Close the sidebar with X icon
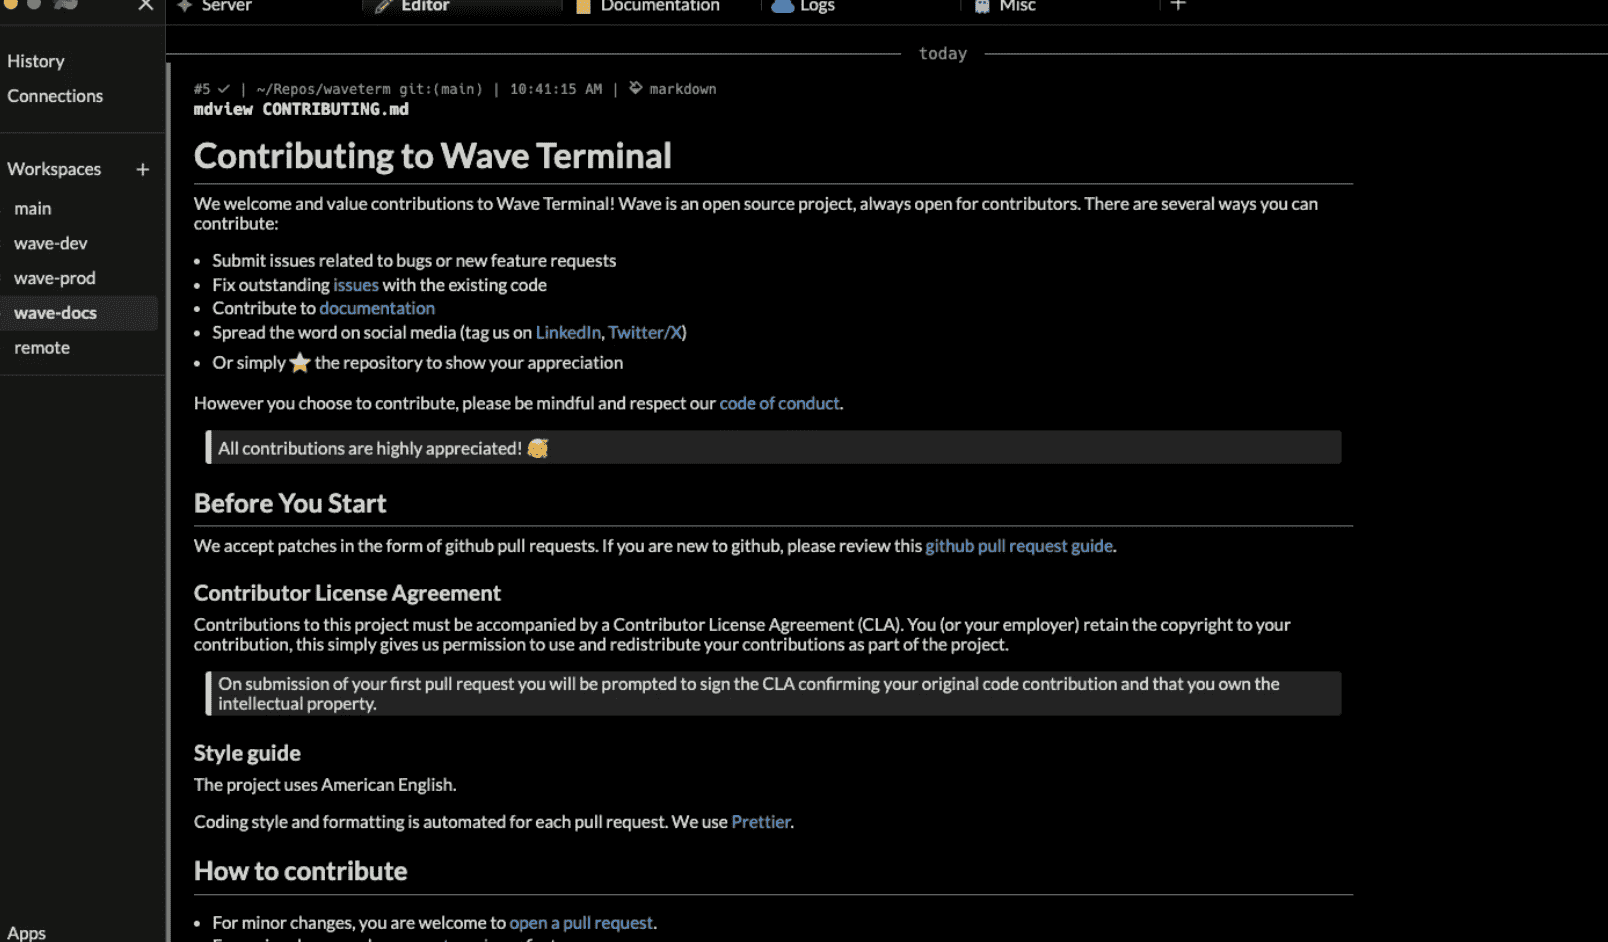 pos(146,6)
